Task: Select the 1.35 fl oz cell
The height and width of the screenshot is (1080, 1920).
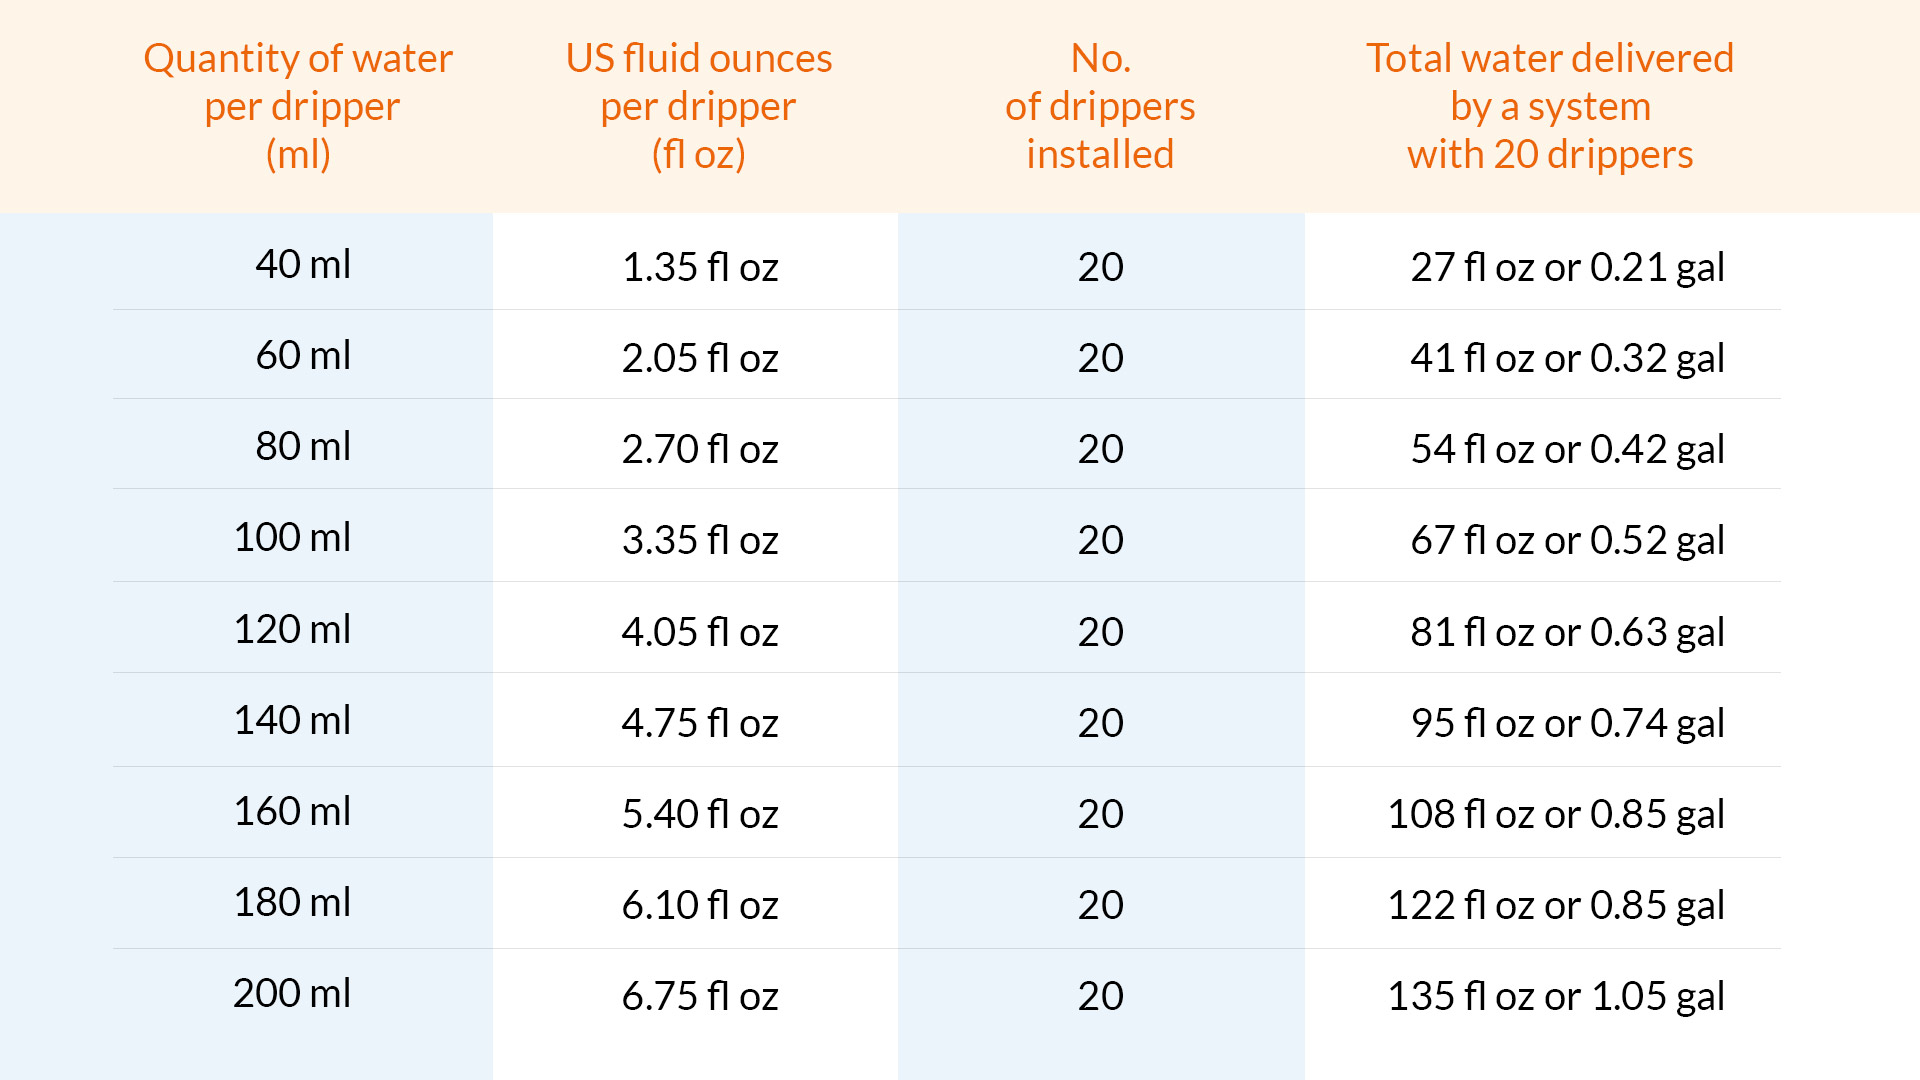Action: tap(700, 267)
